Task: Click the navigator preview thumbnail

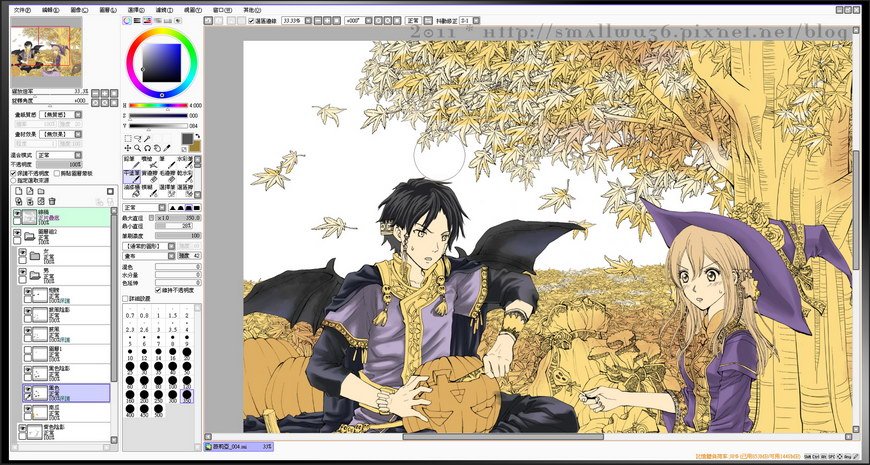Action: tap(46, 52)
